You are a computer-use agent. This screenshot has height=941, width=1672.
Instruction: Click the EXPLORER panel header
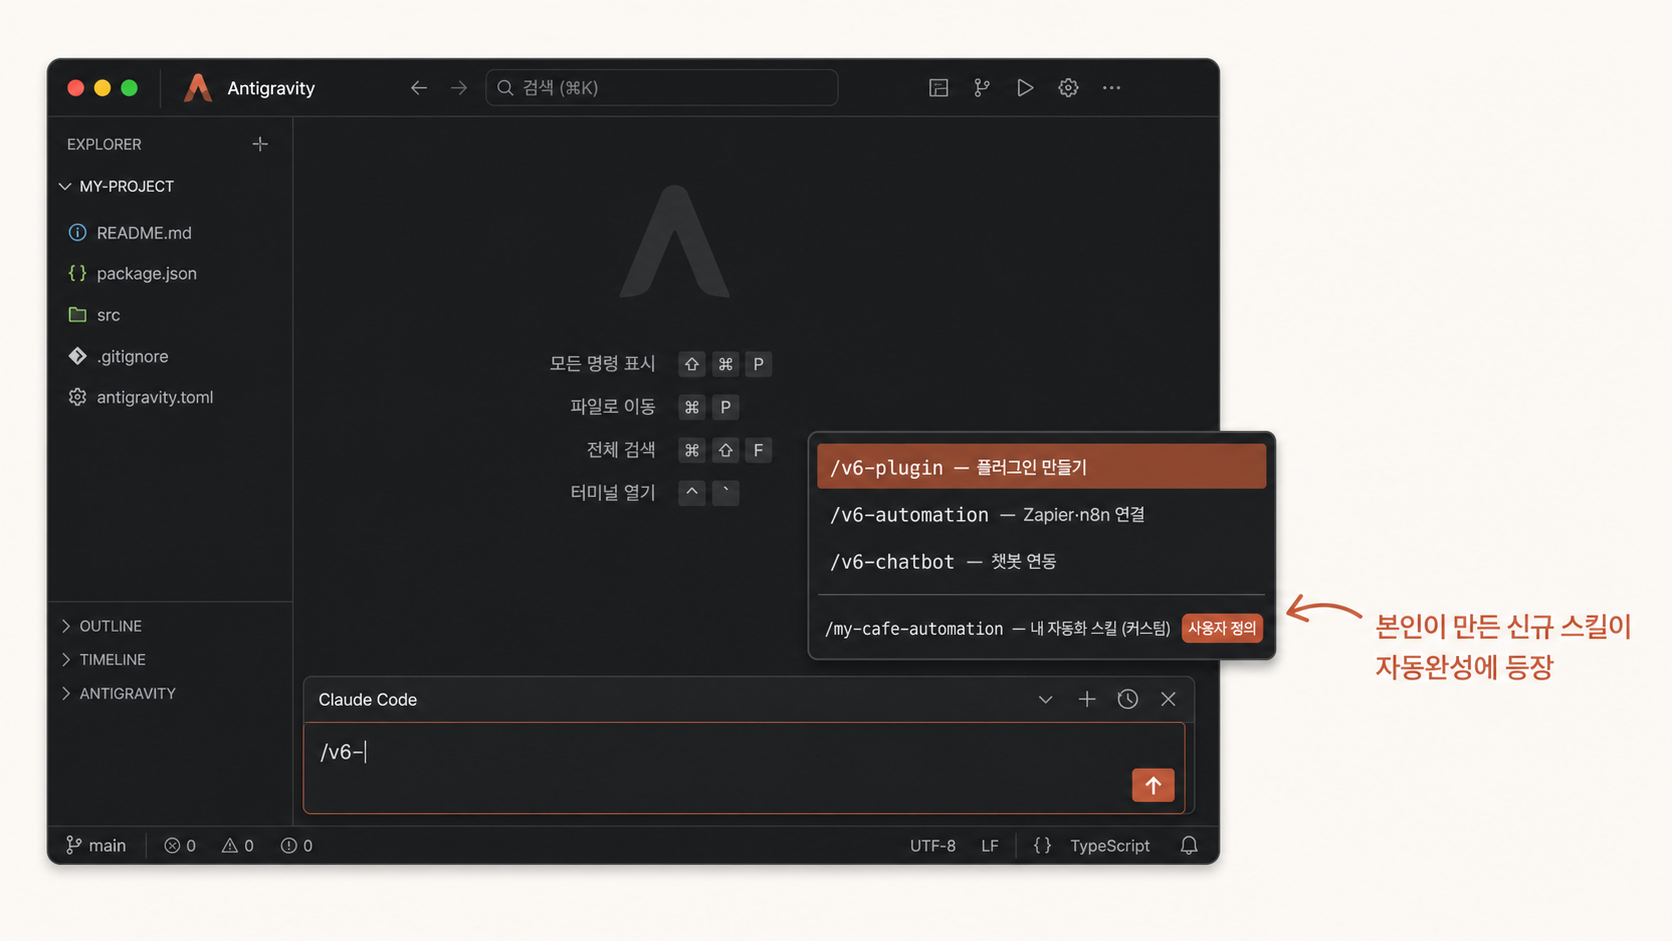click(104, 144)
